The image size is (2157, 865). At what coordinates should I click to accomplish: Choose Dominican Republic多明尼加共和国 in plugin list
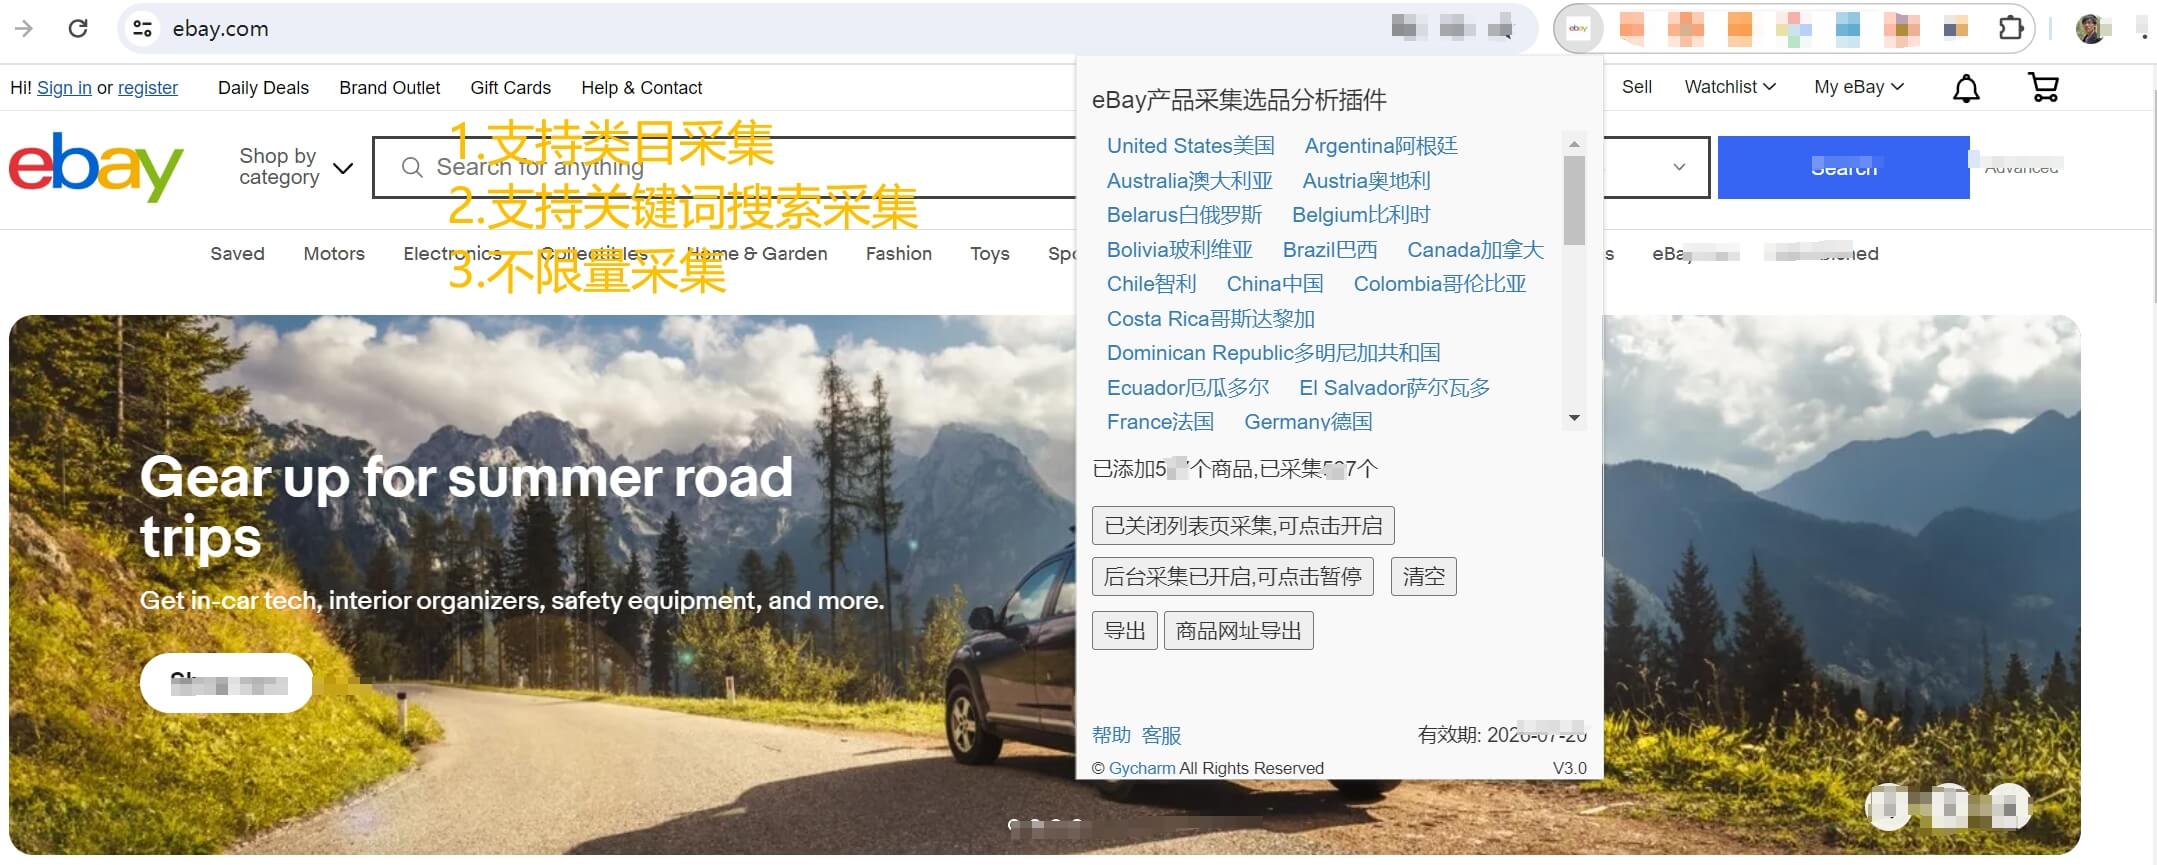tap(1273, 353)
